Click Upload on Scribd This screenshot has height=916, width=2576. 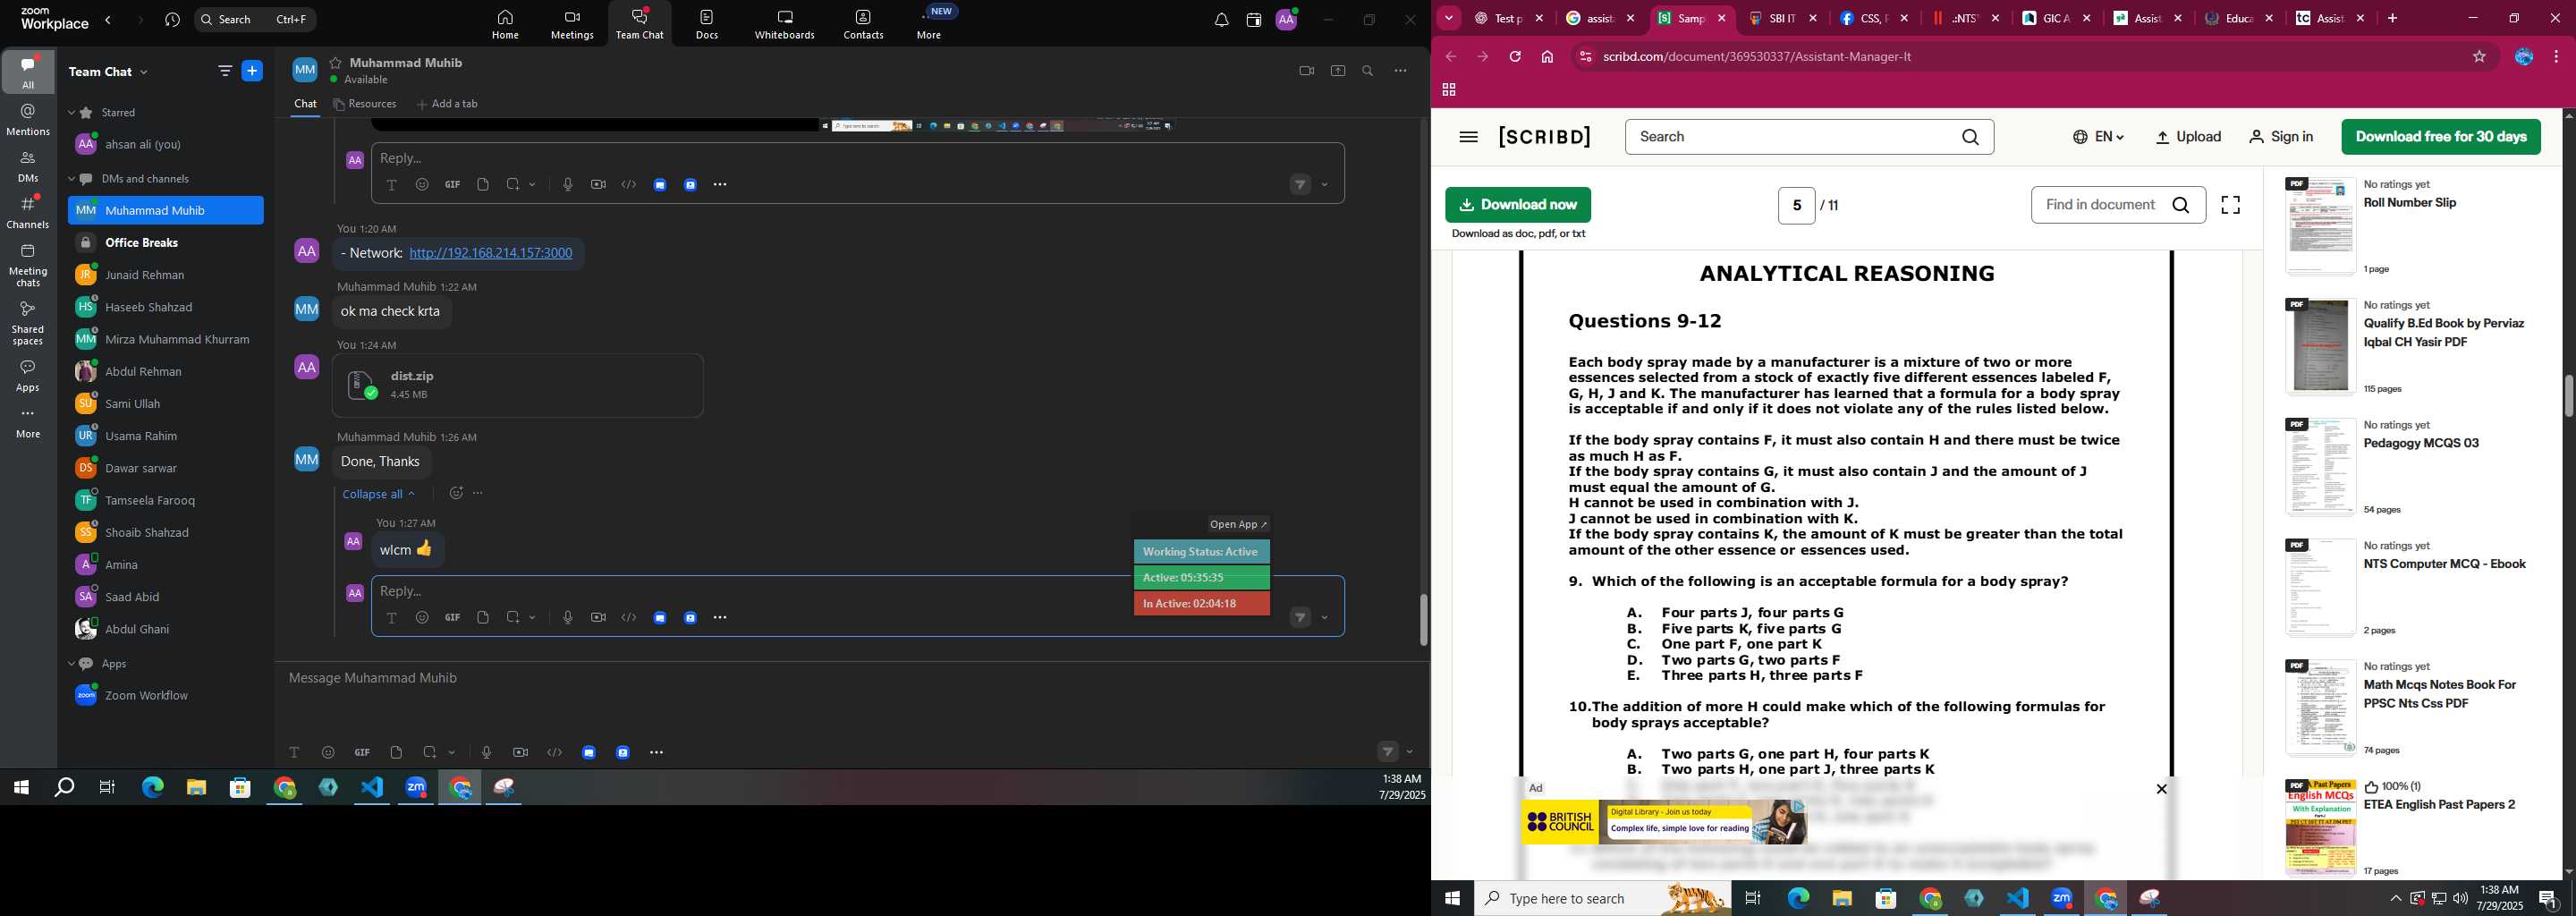tap(2188, 137)
